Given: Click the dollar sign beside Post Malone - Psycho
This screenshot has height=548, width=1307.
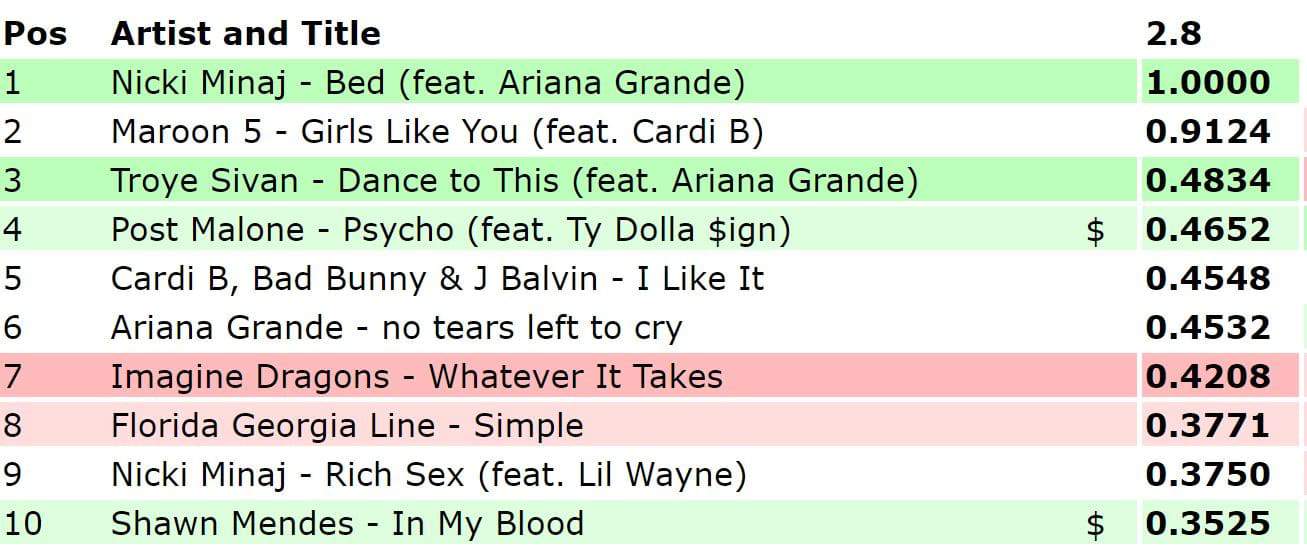Looking at the screenshot, I should tap(1095, 231).
